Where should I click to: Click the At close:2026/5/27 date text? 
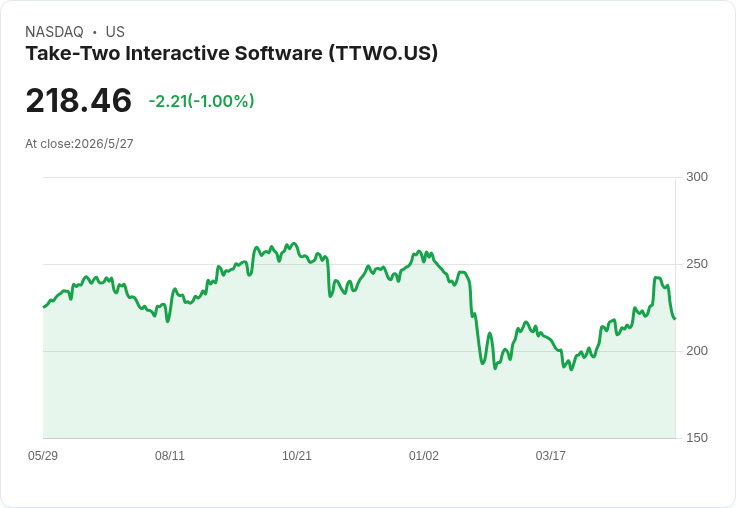[x=79, y=144]
